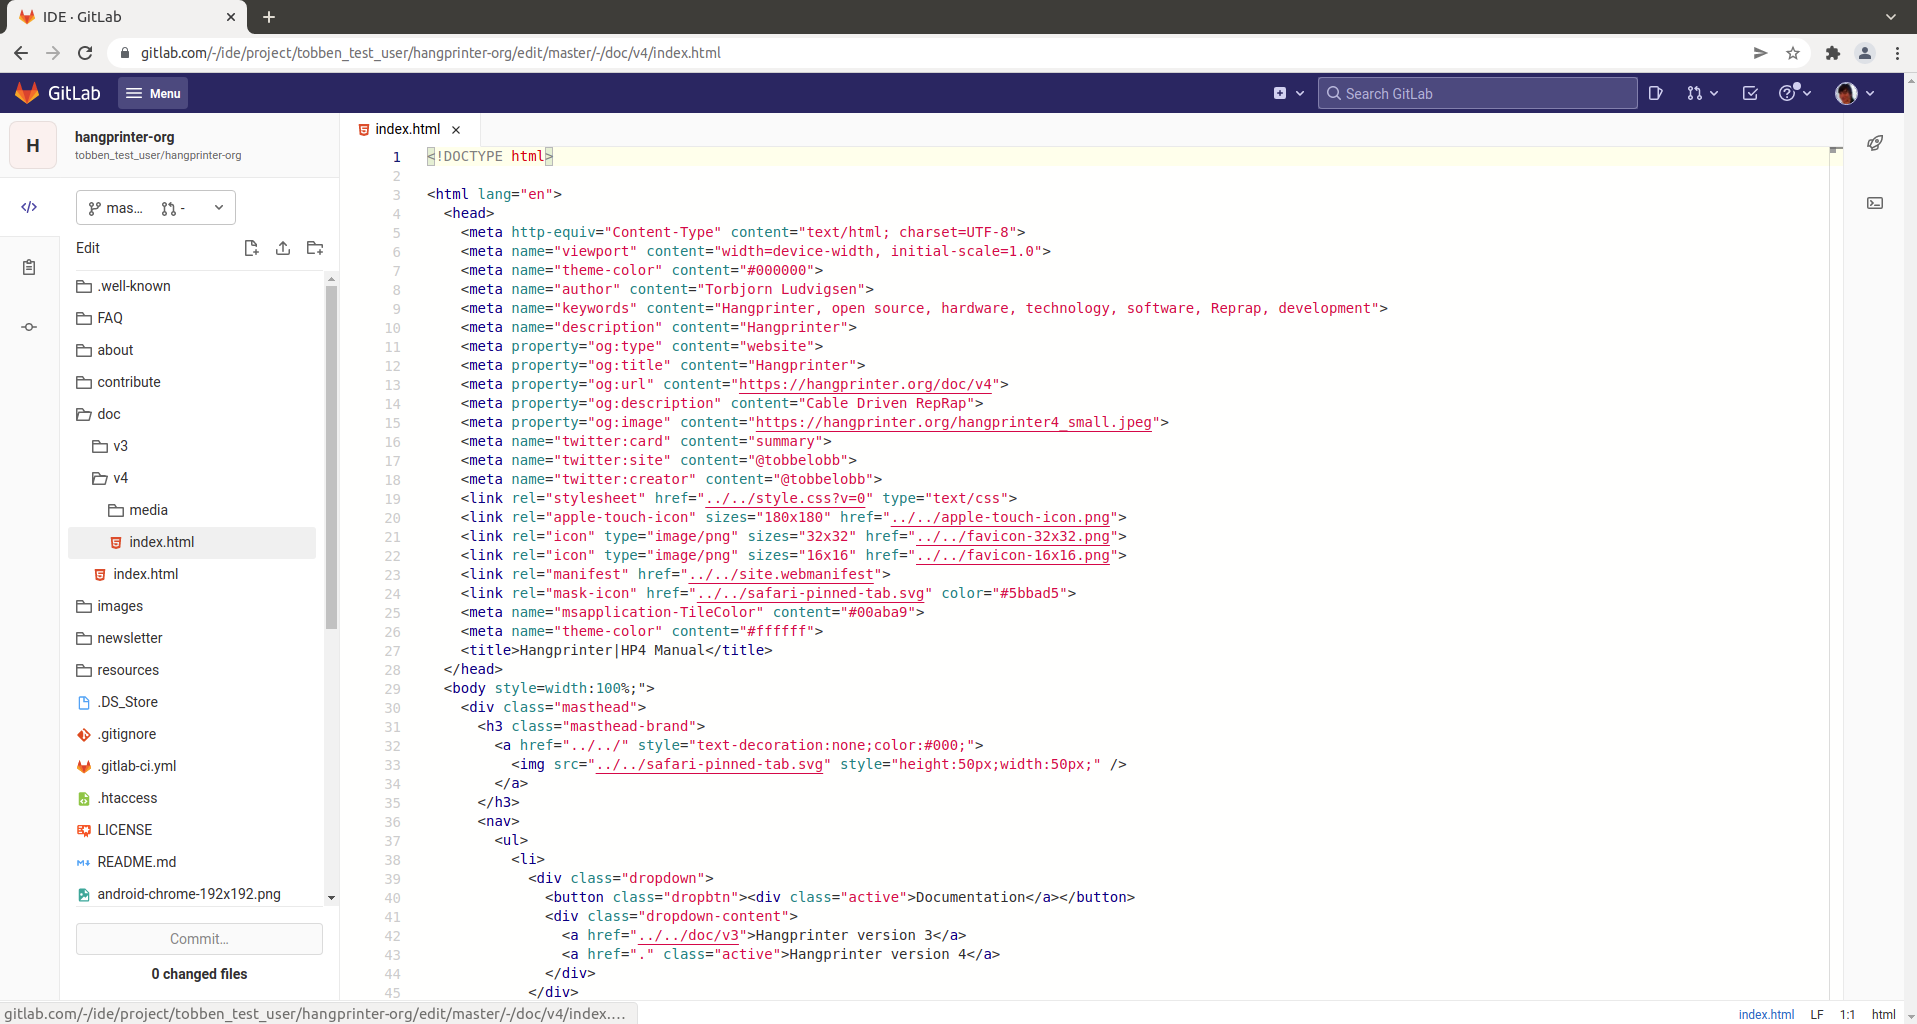The width and height of the screenshot is (1917, 1024).
Task: Open the Commit activity icon in sidebar
Action: [29, 327]
